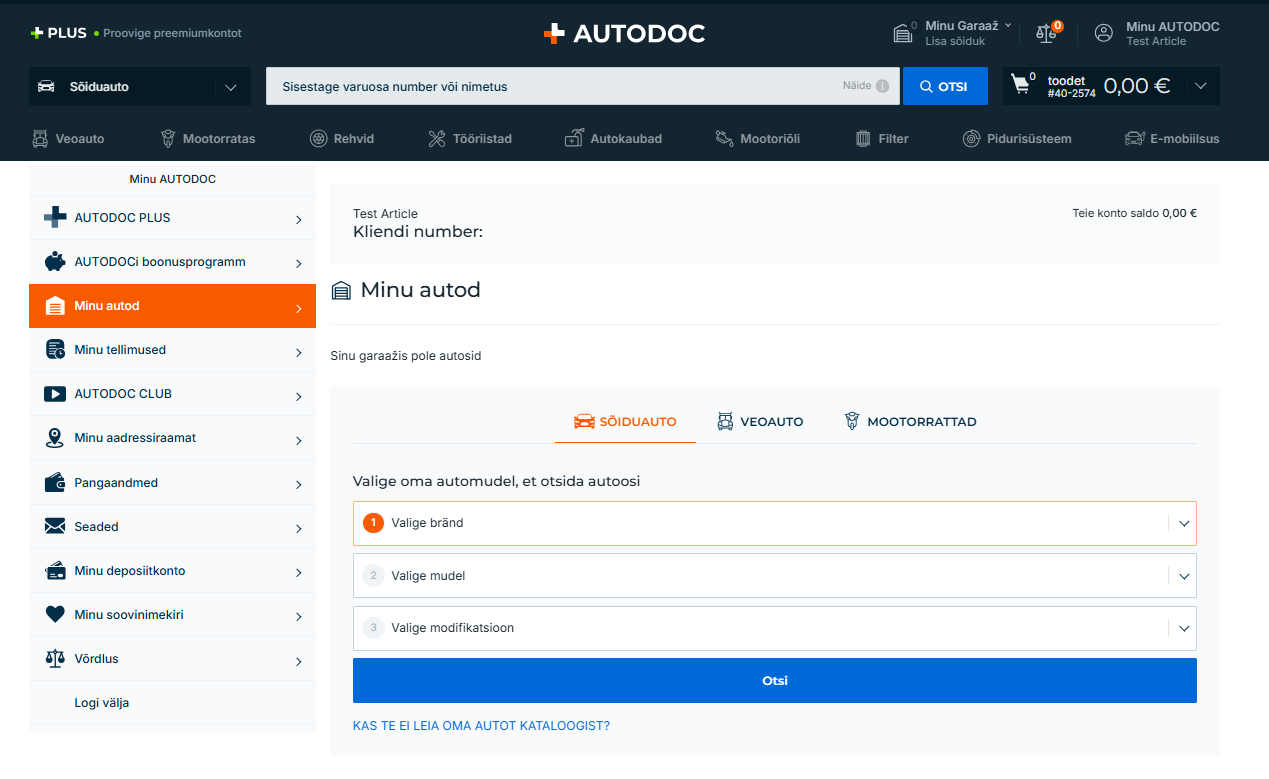Image resolution: width=1269 pixels, height=779 pixels.
Task: Open Pidurisüsteem brake system category
Action: [x=1017, y=139]
